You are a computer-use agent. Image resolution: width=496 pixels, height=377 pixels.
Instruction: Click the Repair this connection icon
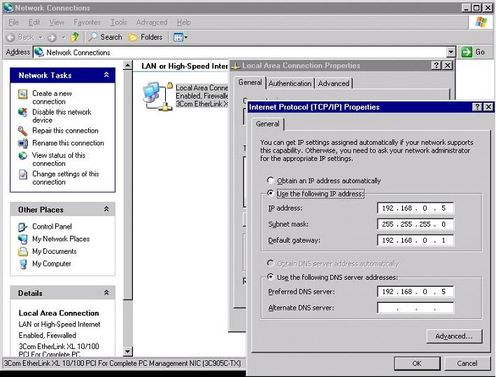pos(23,131)
